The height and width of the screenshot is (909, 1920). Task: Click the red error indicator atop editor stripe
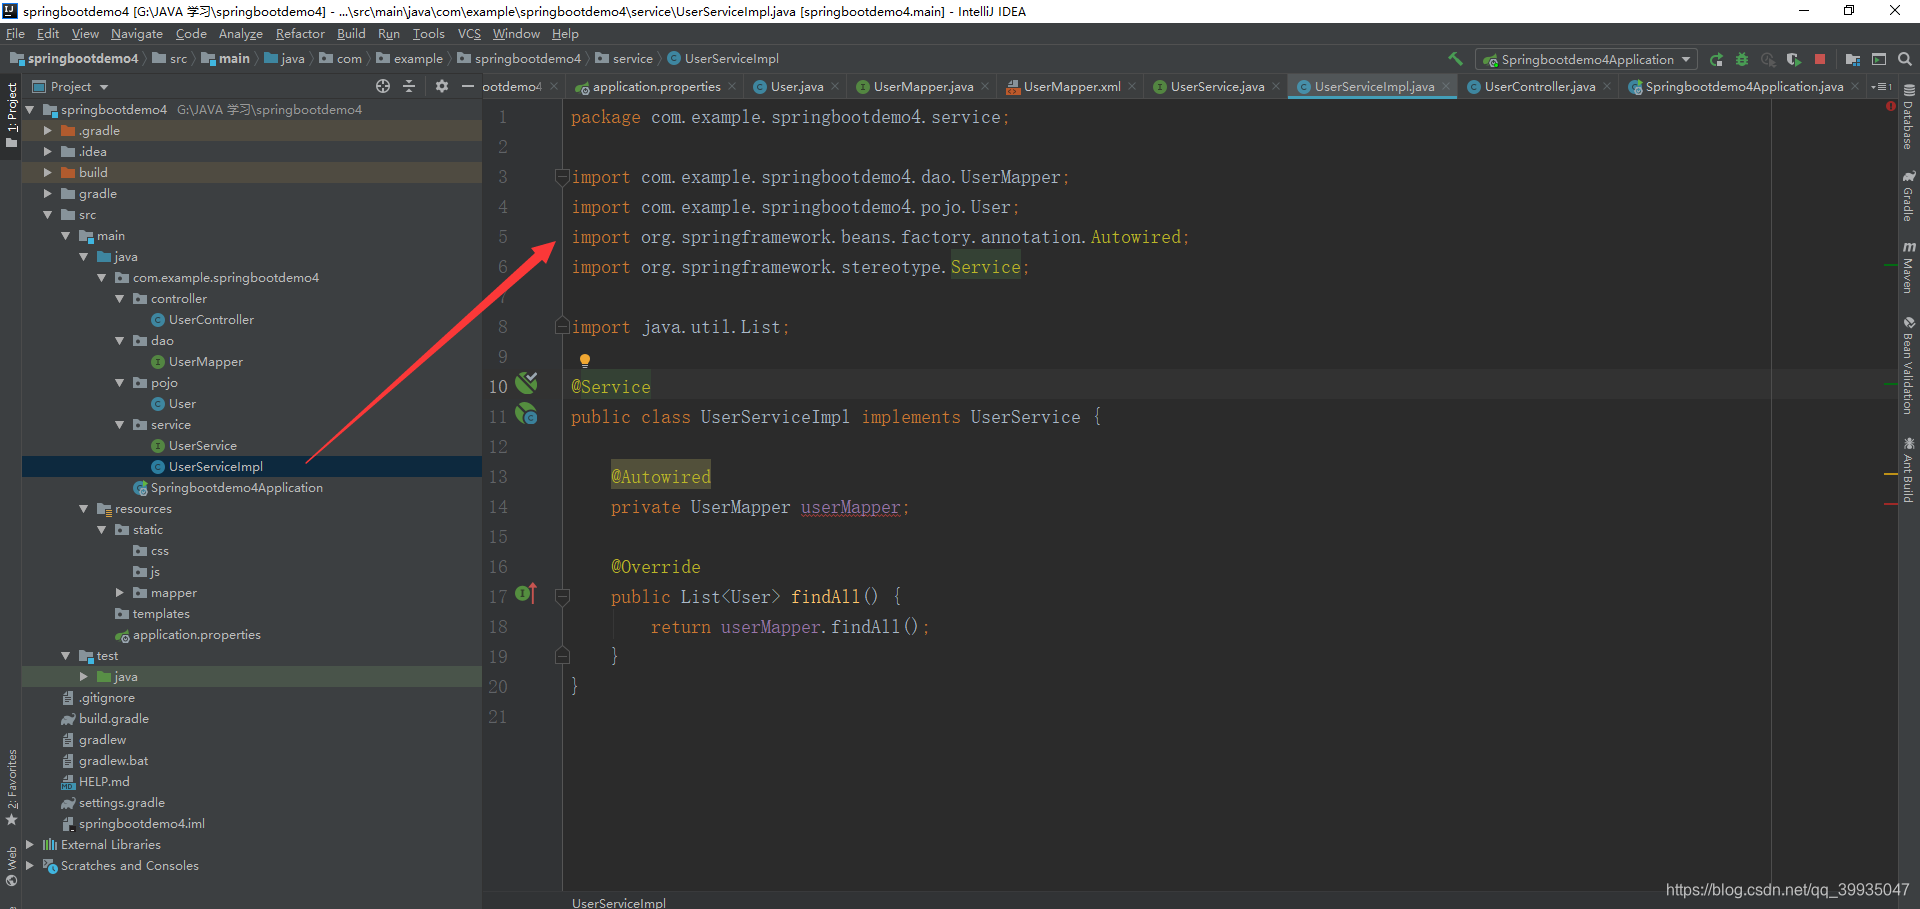coord(1890,105)
